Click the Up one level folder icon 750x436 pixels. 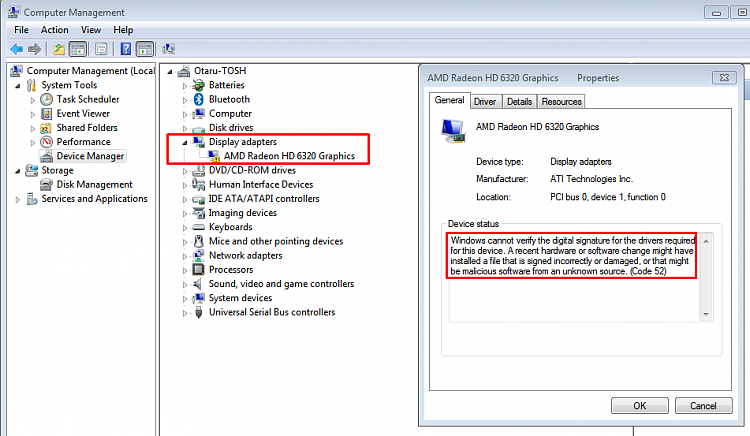(x=59, y=49)
